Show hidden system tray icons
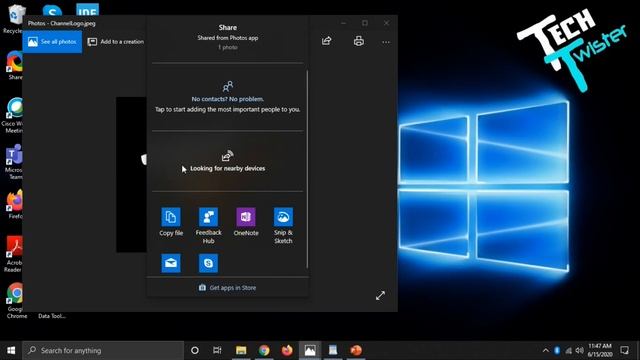640x360 pixels. pos(546,350)
